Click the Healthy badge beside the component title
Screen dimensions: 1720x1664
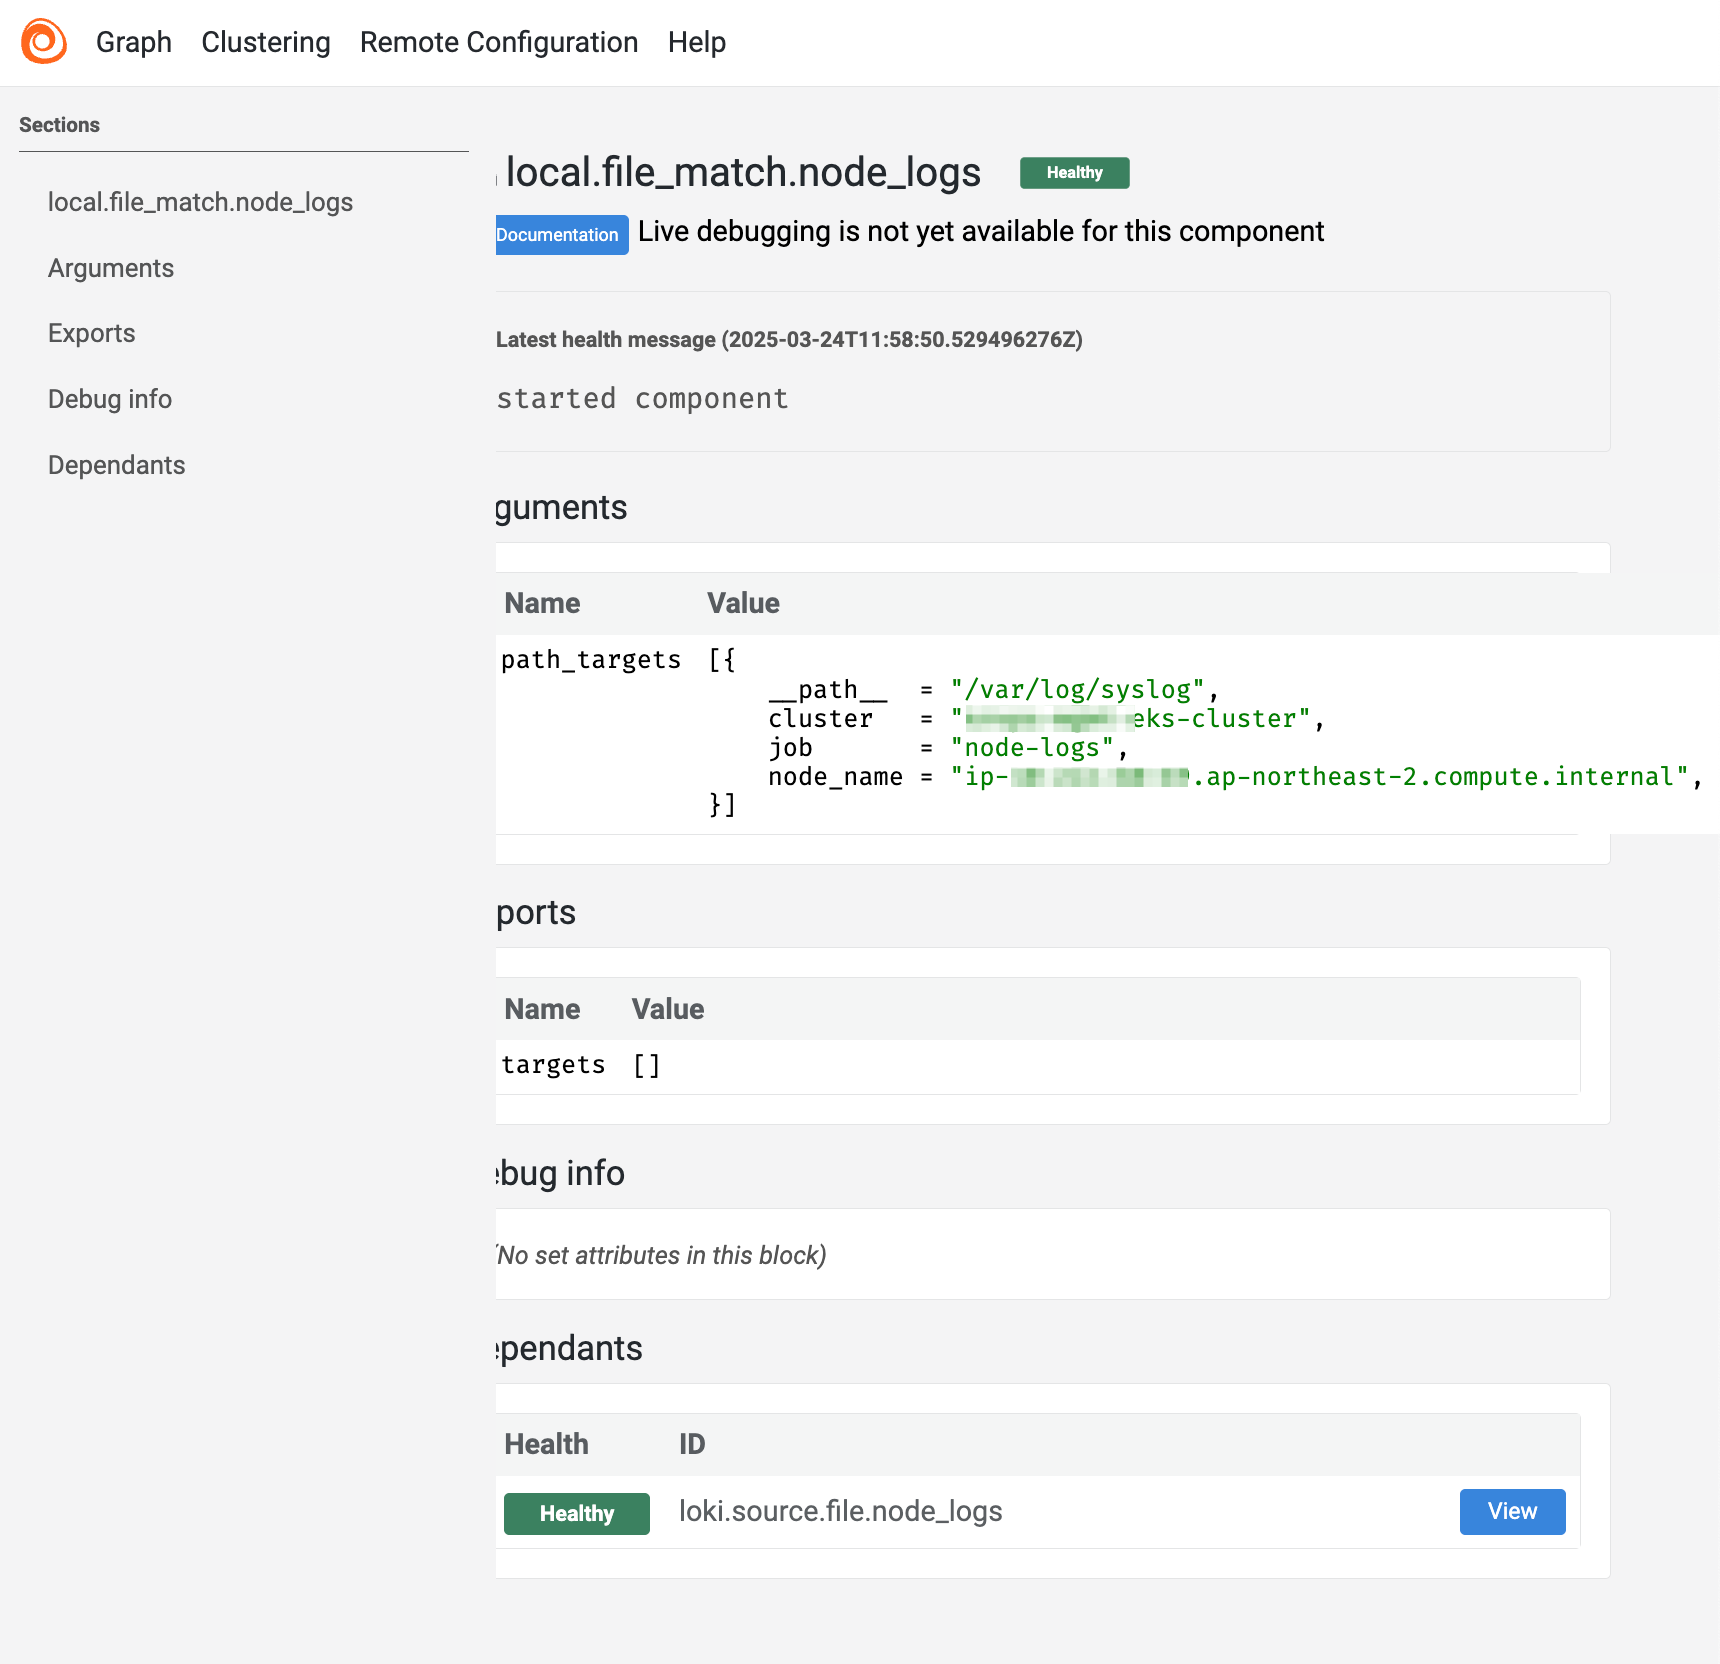1074,172
